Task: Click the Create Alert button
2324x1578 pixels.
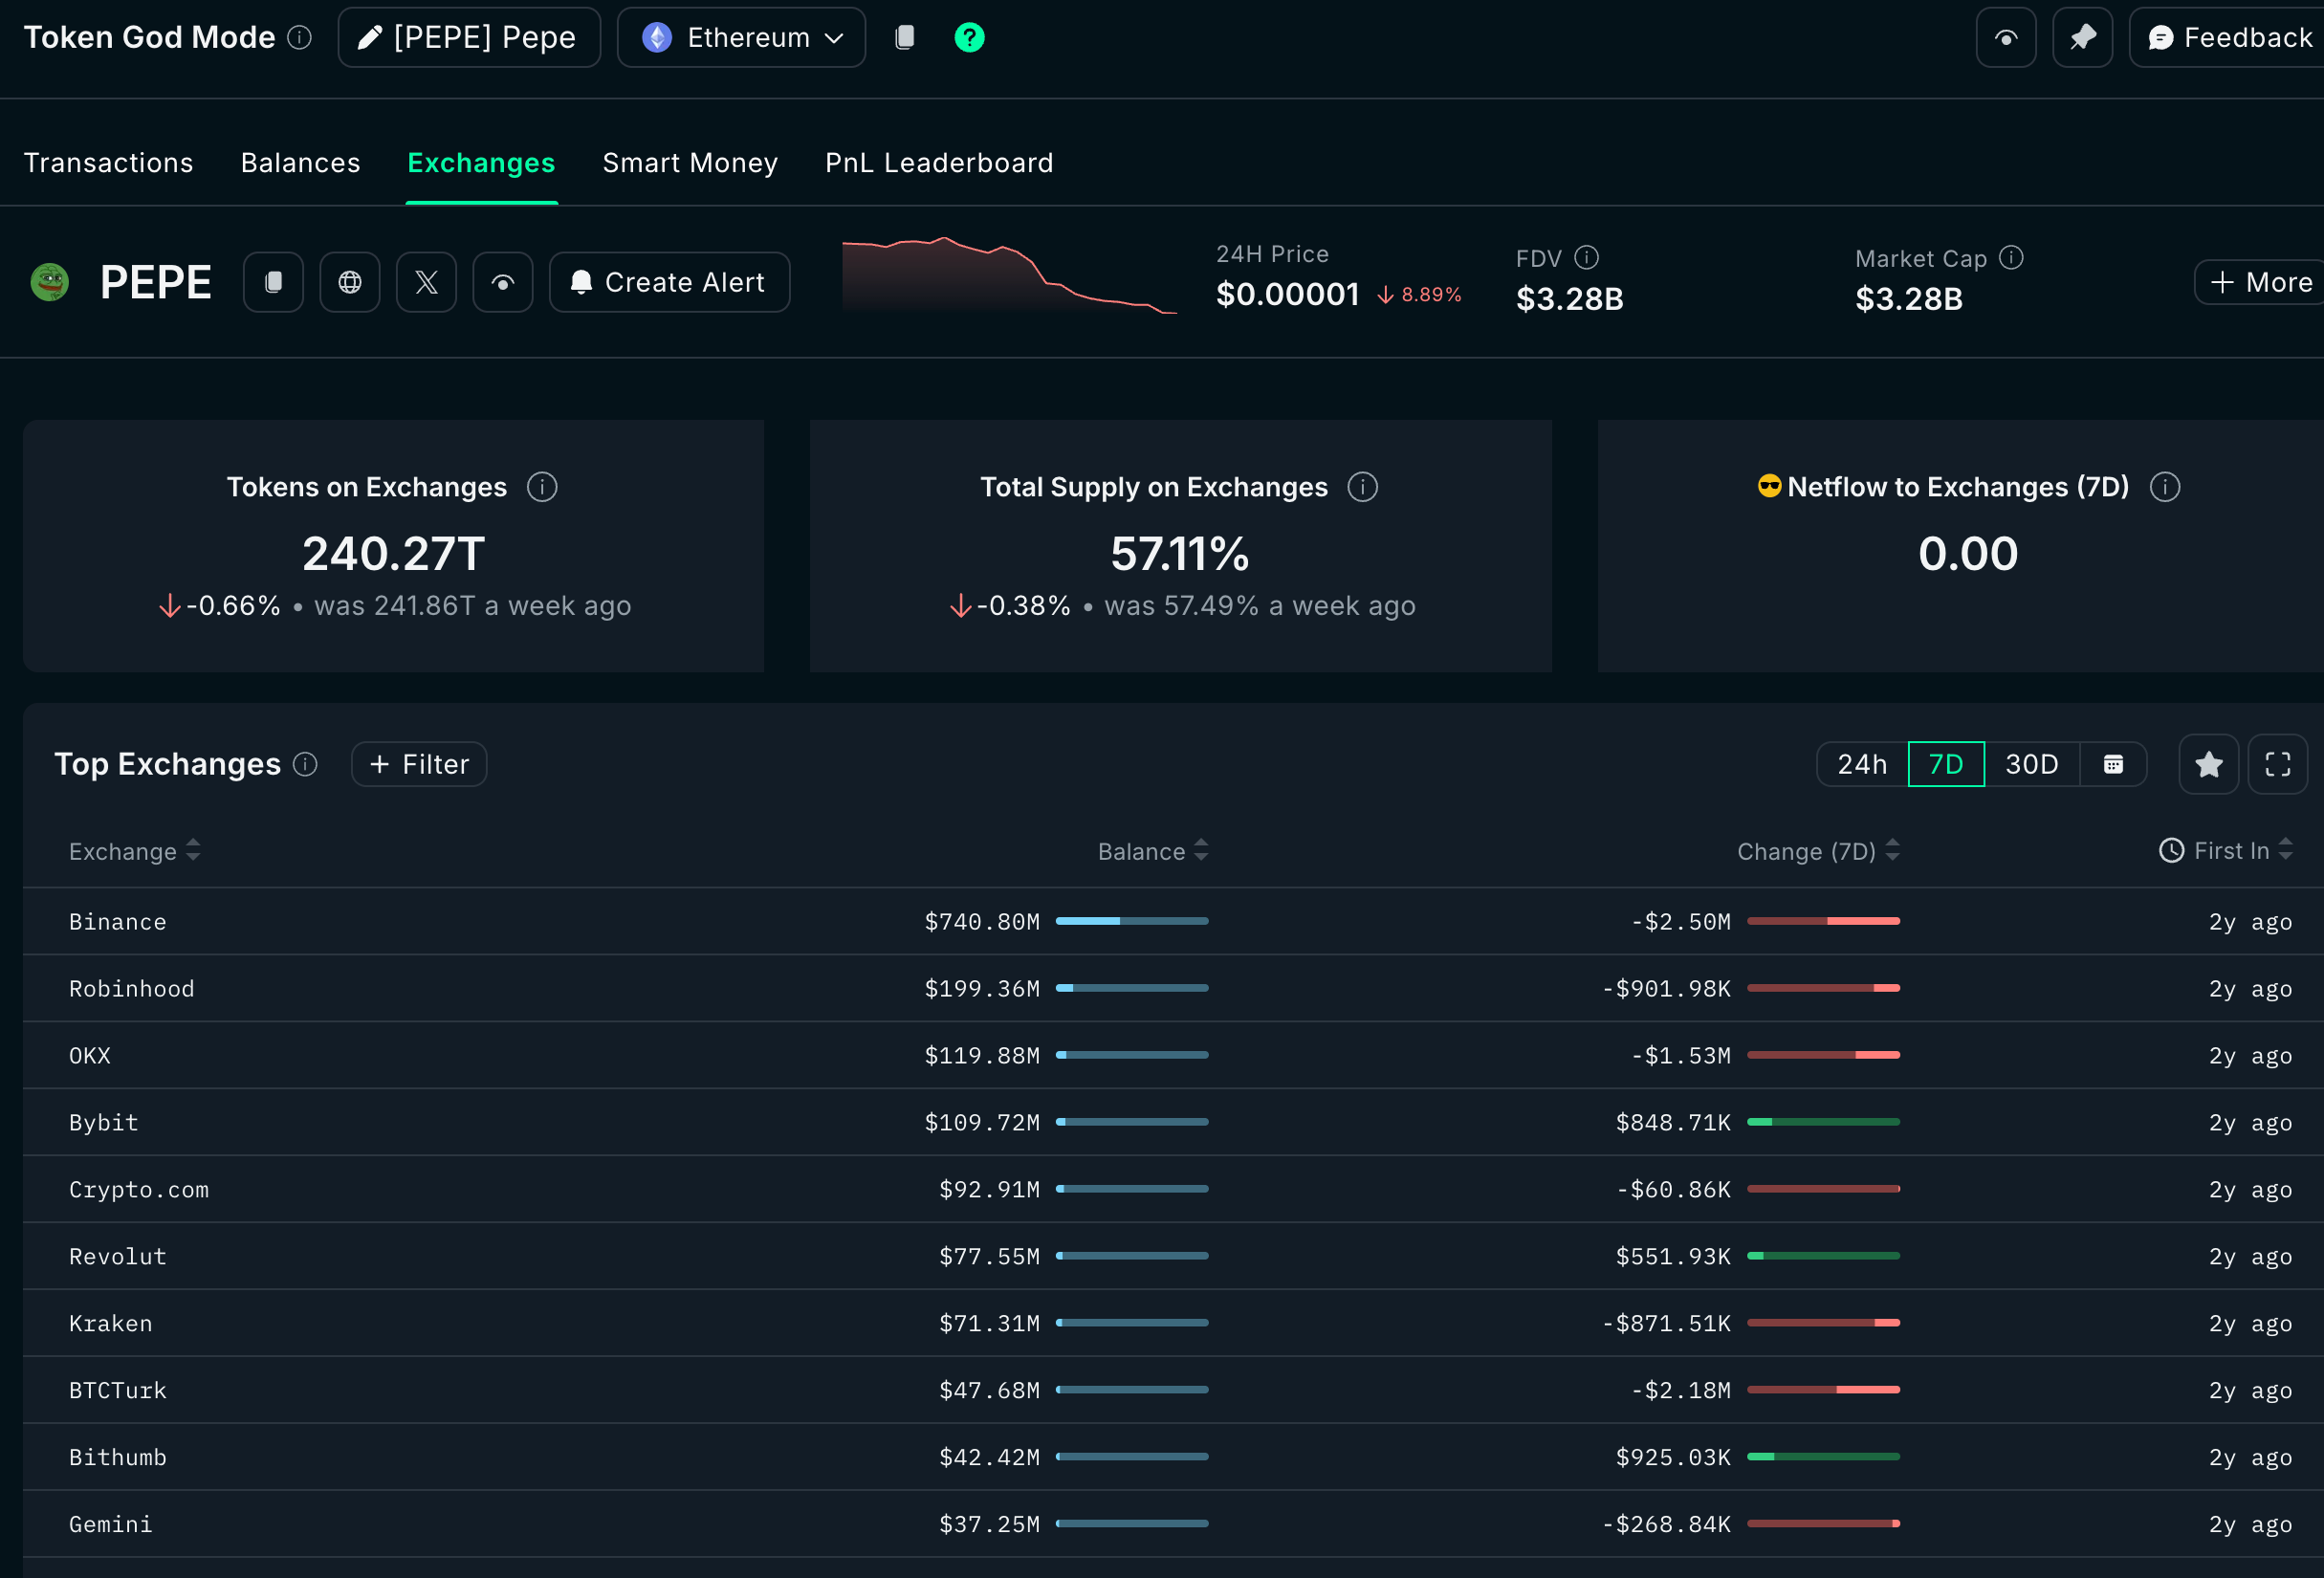Action: [x=669, y=282]
